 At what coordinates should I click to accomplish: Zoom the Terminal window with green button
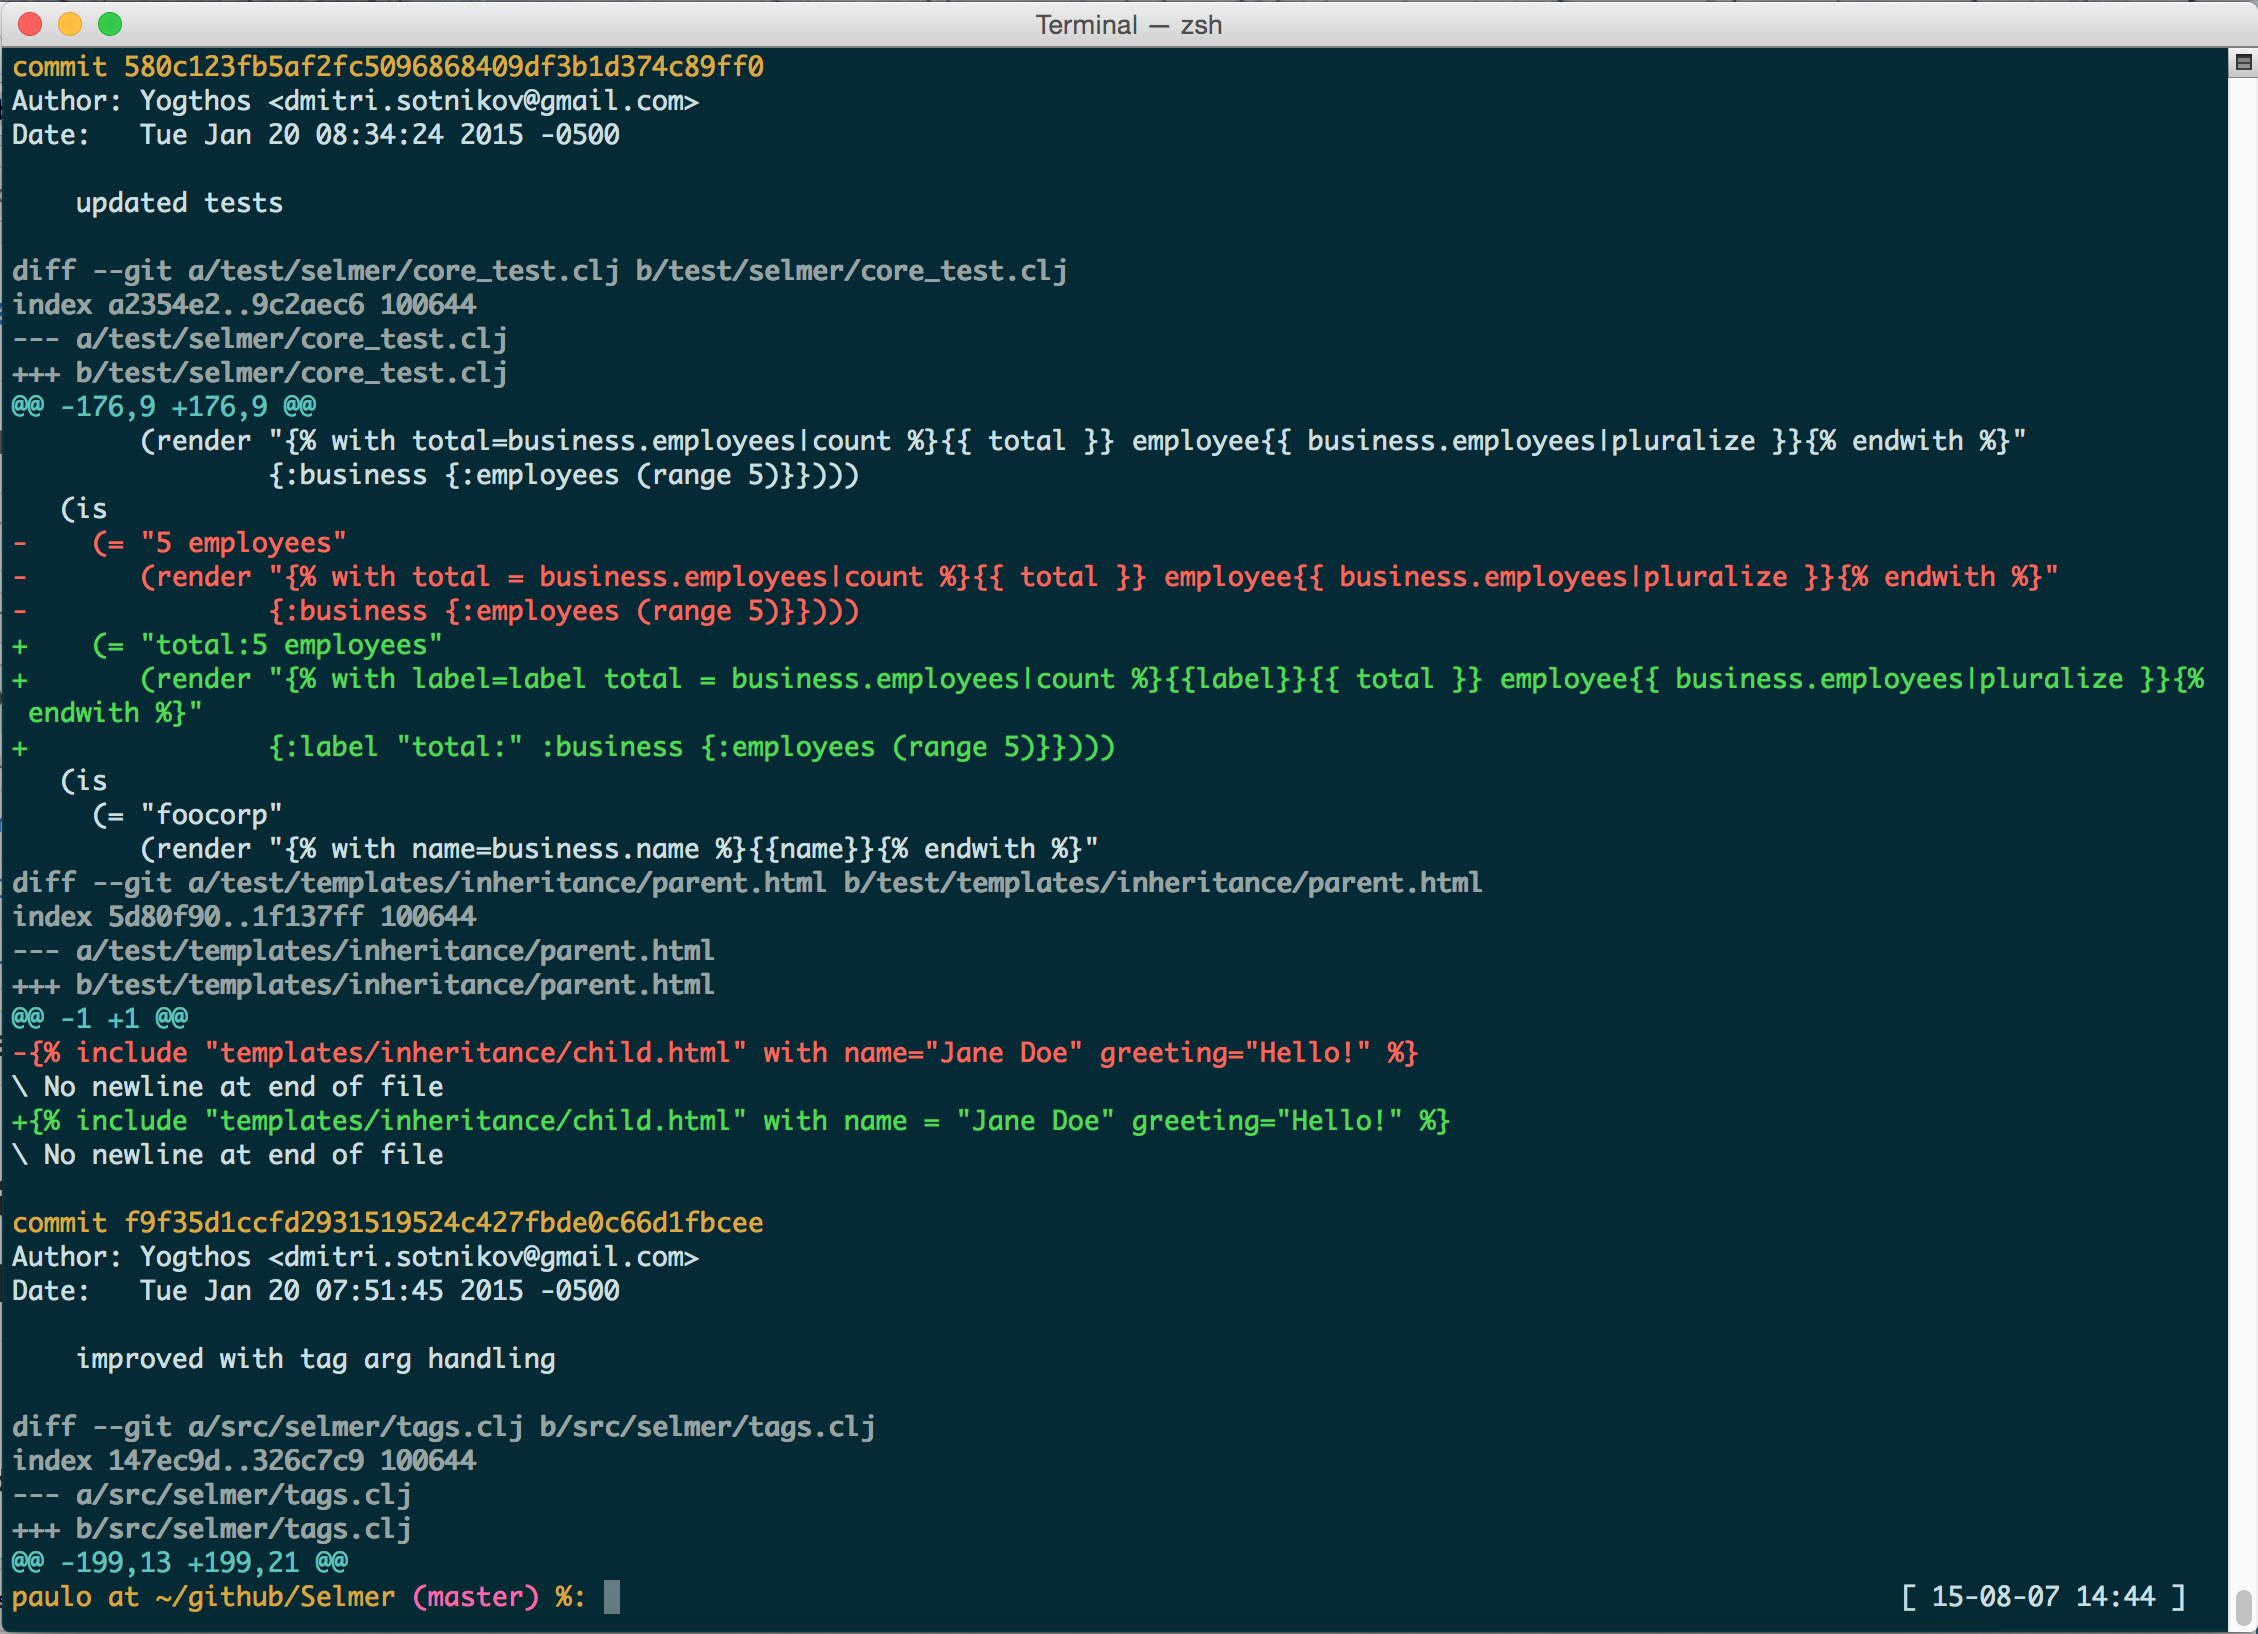tap(110, 24)
